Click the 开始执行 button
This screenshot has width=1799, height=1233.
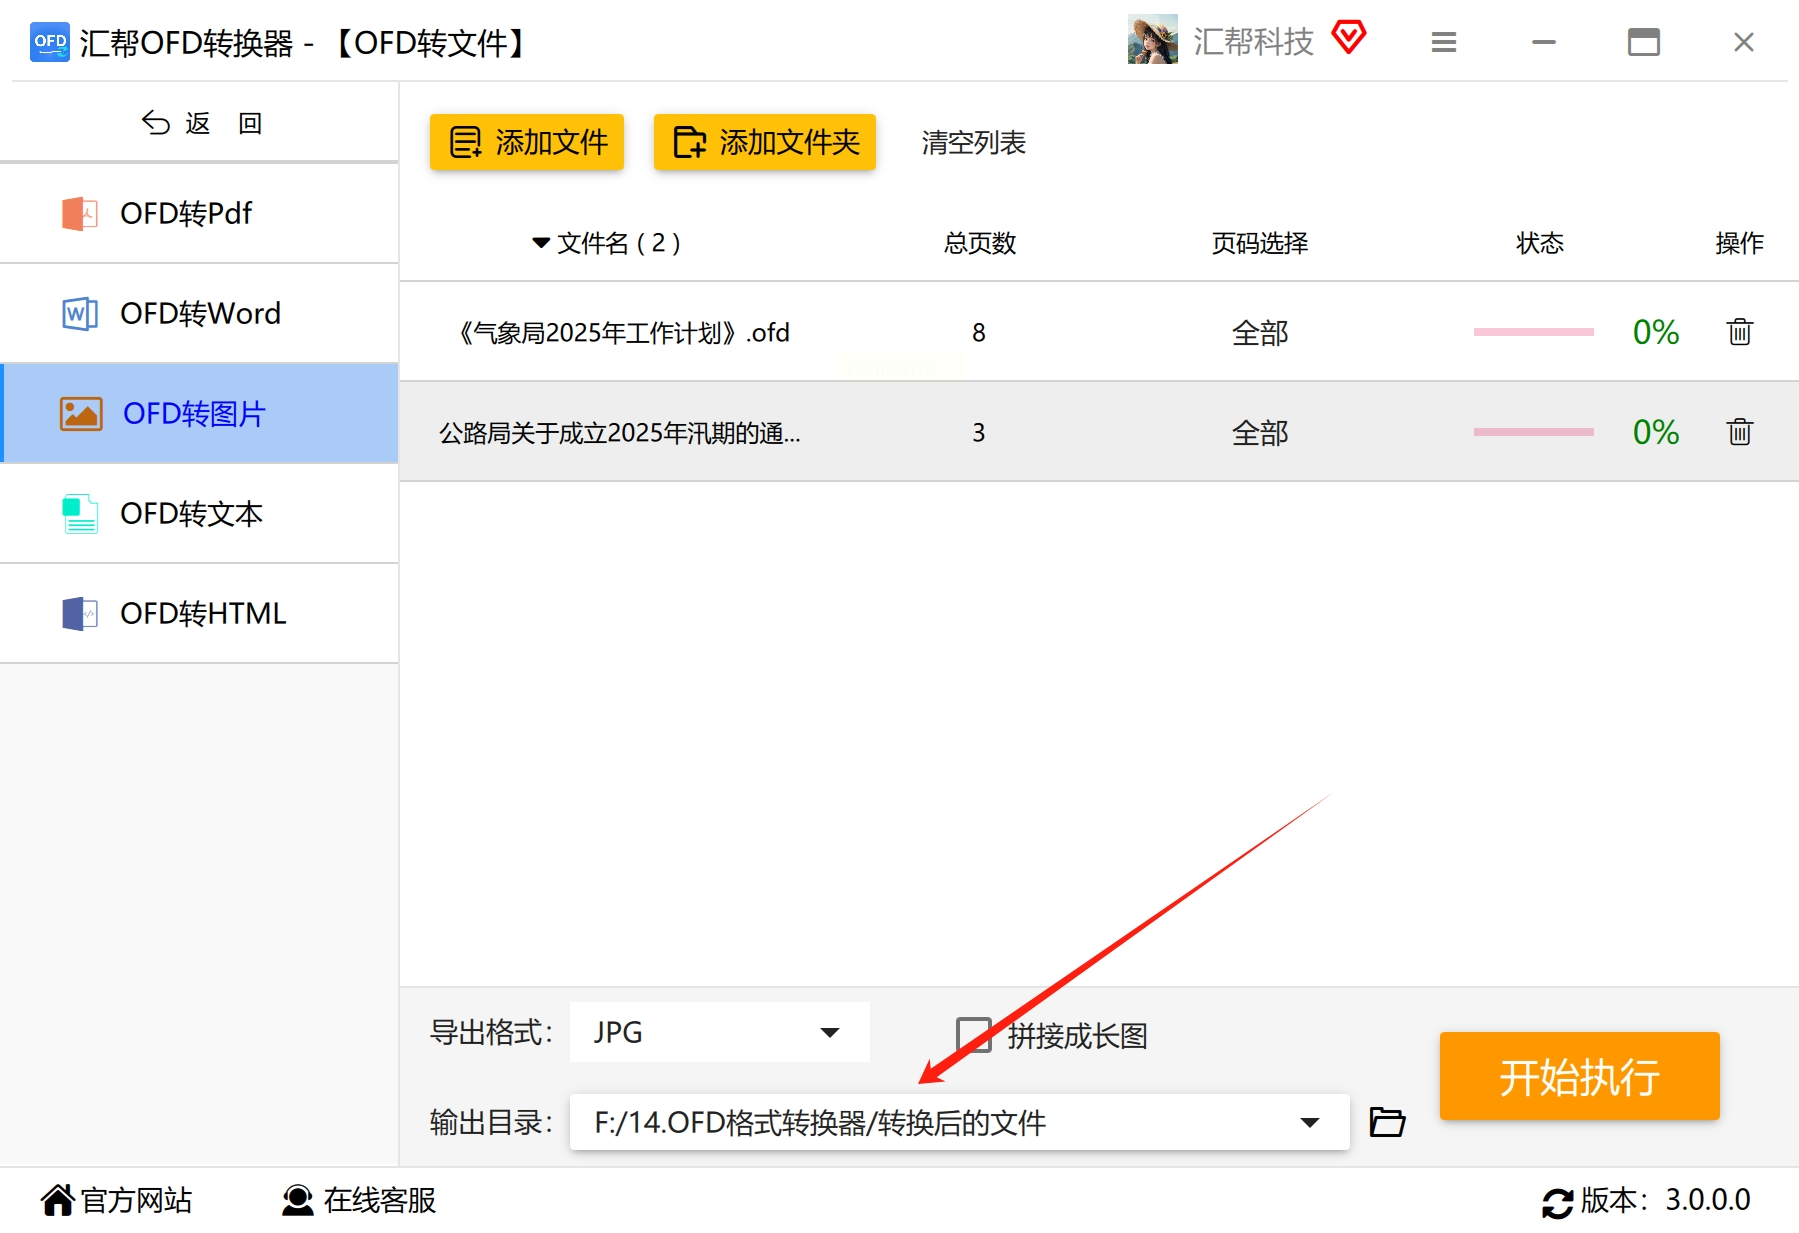tap(1579, 1076)
